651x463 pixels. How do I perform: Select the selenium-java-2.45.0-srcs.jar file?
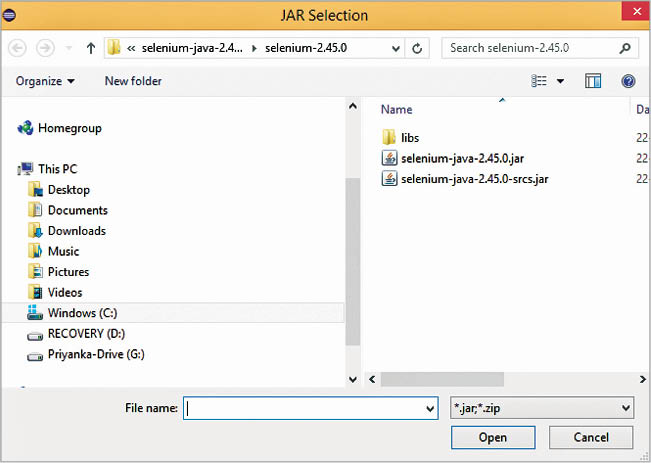click(475, 179)
